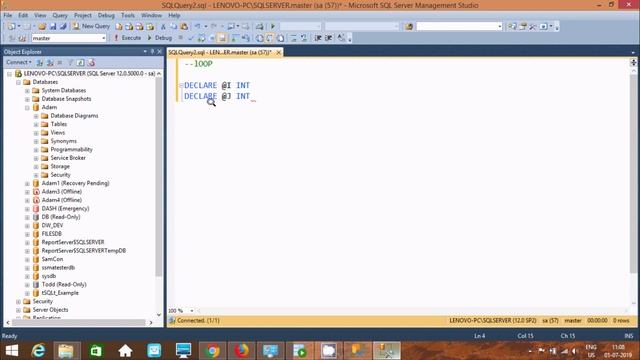Click the find combo box in toolbar
The height and width of the screenshot is (360, 640).
pyautogui.click(x=459, y=27)
